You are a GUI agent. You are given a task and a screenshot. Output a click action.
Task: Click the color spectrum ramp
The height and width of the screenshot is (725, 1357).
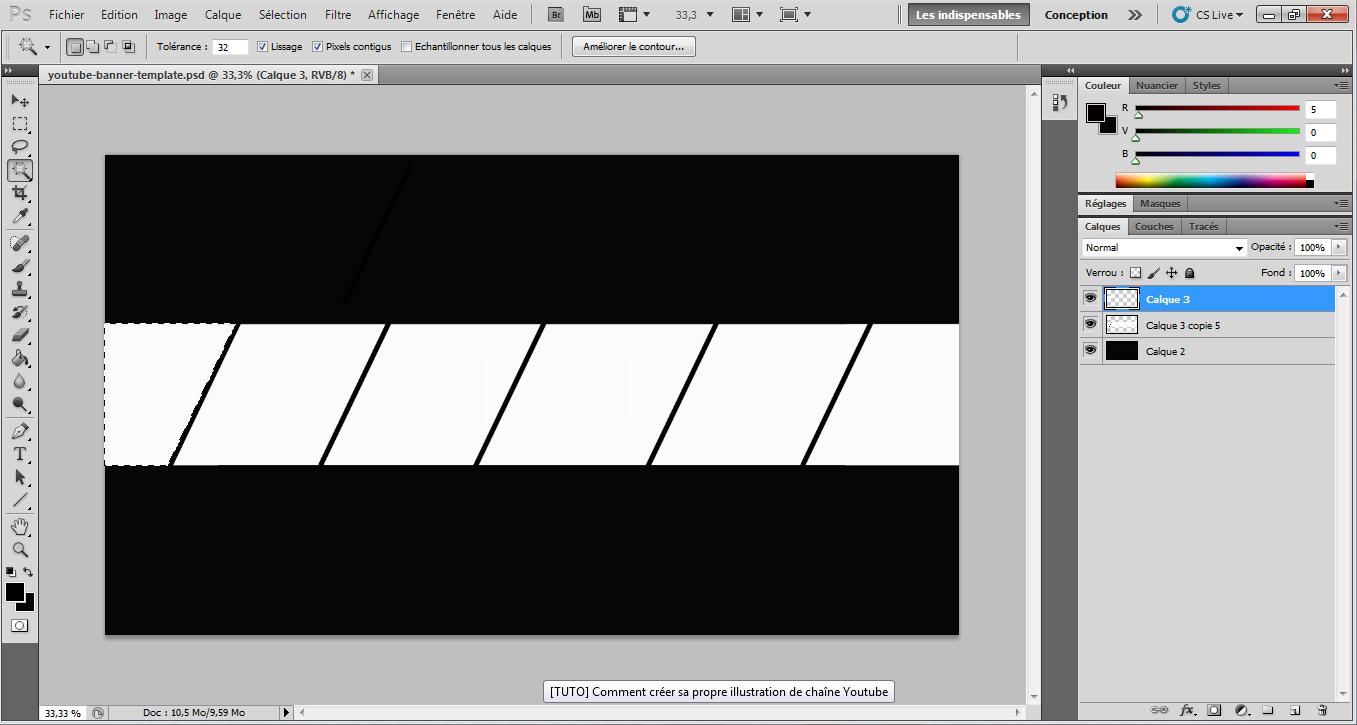(x=1210, y=181)
